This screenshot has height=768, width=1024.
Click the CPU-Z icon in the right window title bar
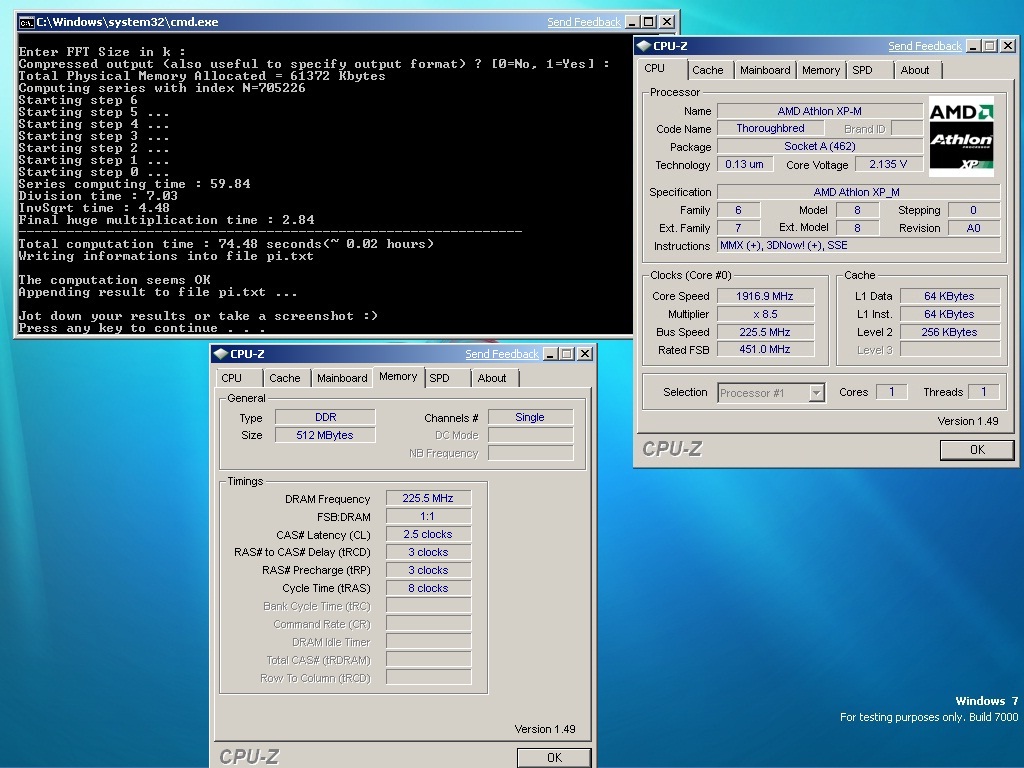(644, 46)
